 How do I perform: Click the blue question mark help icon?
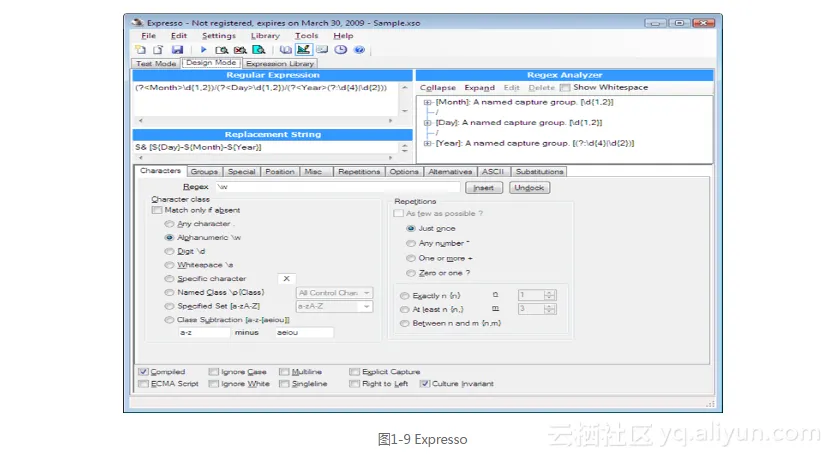[x=359, y=50]
